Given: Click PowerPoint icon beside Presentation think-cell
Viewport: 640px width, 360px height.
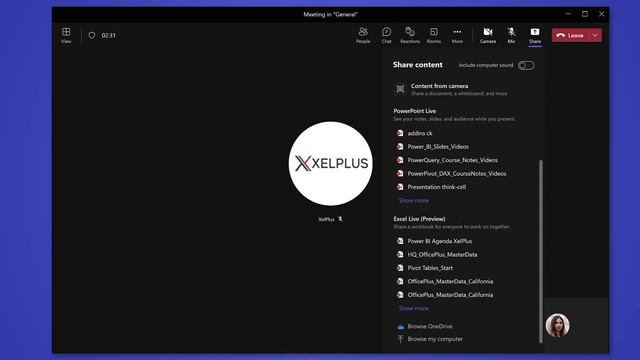Looking at the screenshot, I should [400, 187].
